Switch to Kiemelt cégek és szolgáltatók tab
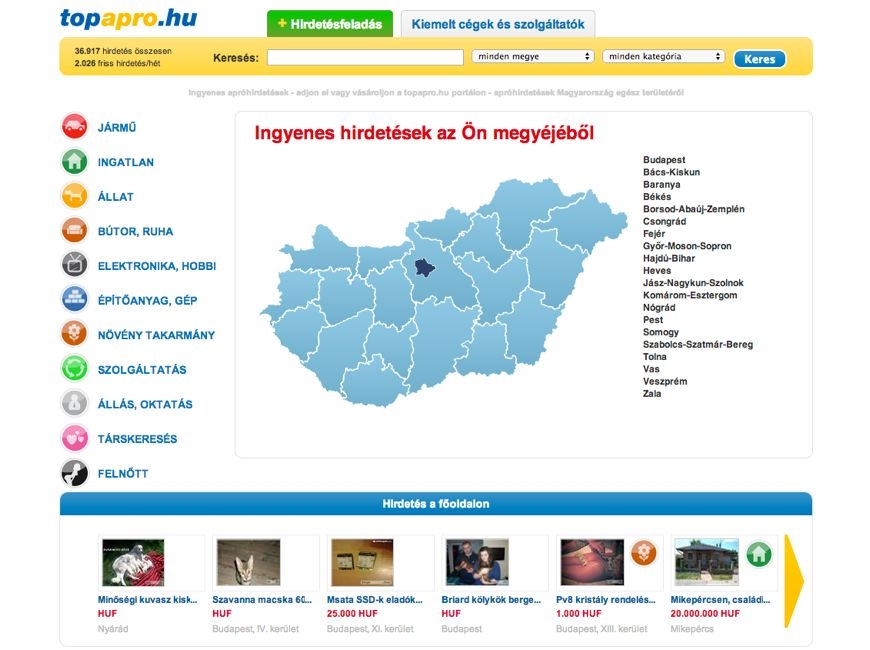The height and width of the screenshot is (650, 870). pyautogui.click(x=498, y=24)
